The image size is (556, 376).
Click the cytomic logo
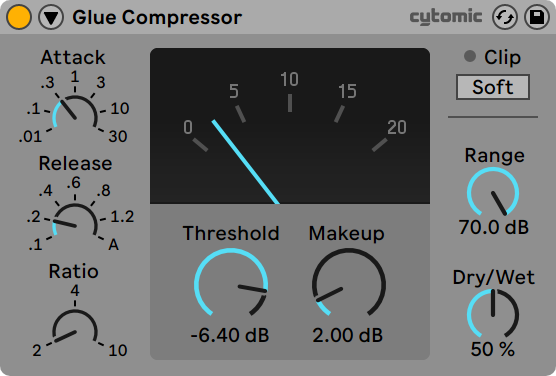pos(446,17)
